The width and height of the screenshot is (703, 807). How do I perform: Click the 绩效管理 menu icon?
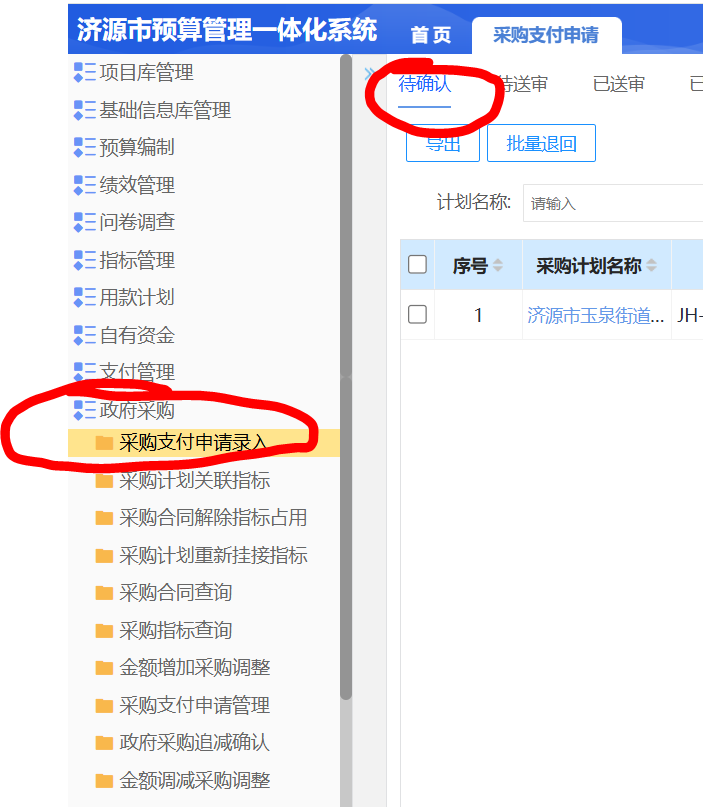(x=85, y=185)
